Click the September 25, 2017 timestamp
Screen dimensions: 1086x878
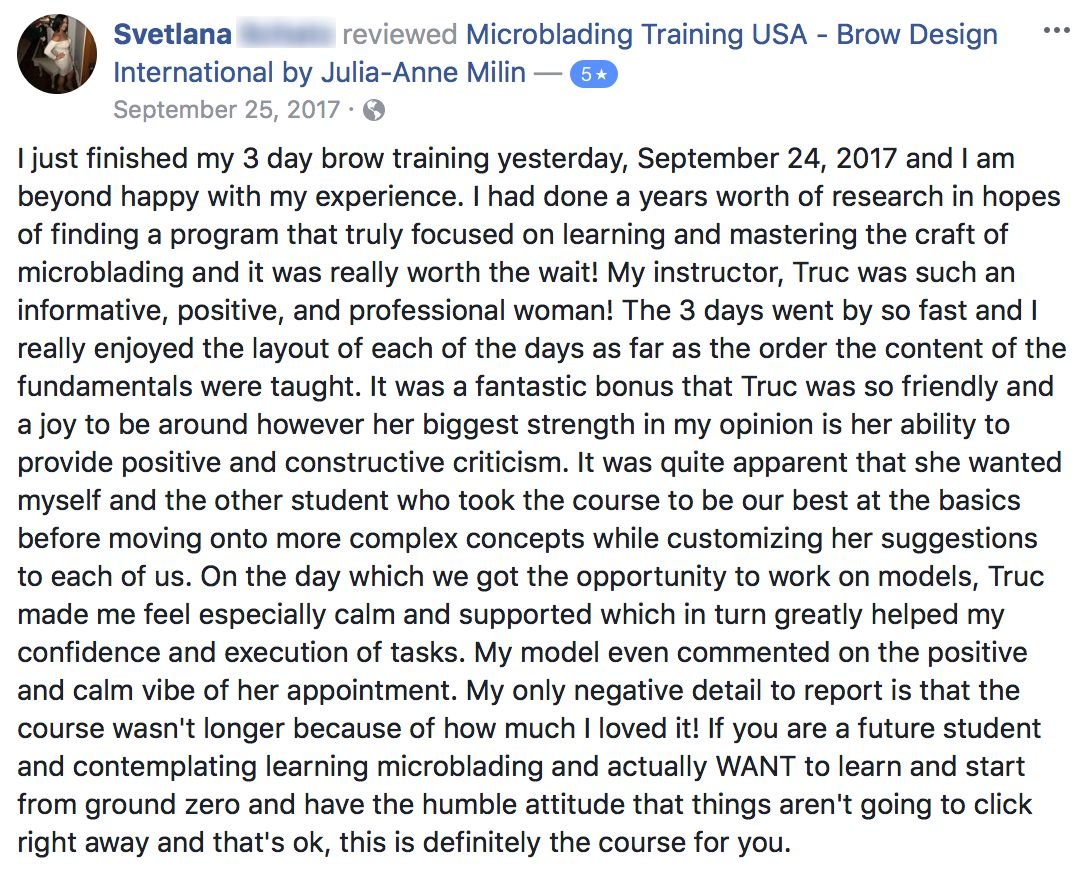click(227, 110)
